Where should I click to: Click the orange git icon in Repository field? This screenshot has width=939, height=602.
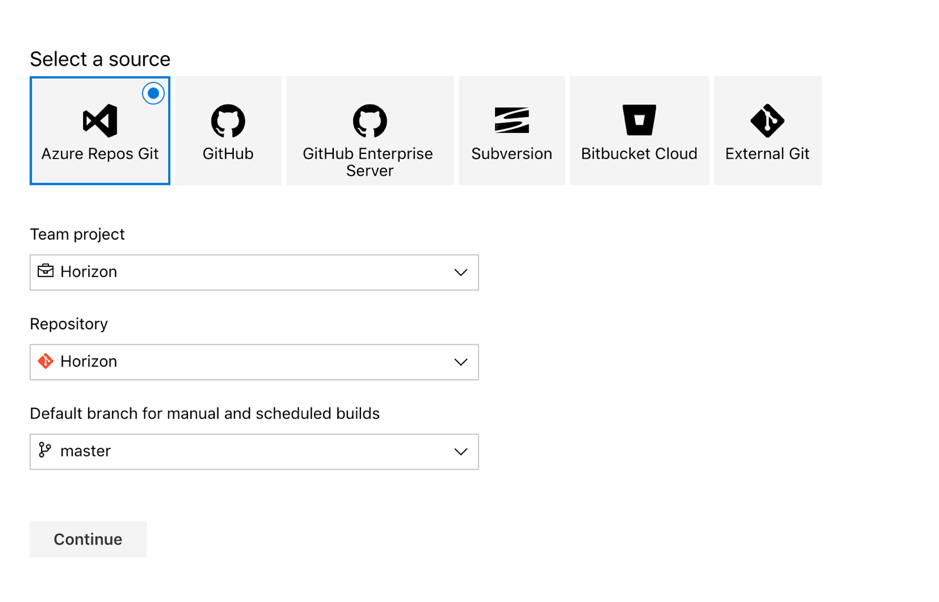[46, 361]
